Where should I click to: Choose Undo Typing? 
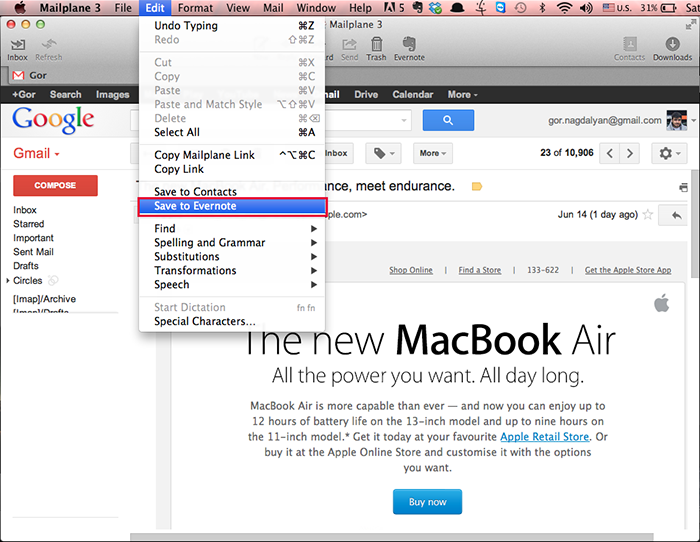click(x=232, y=26)
